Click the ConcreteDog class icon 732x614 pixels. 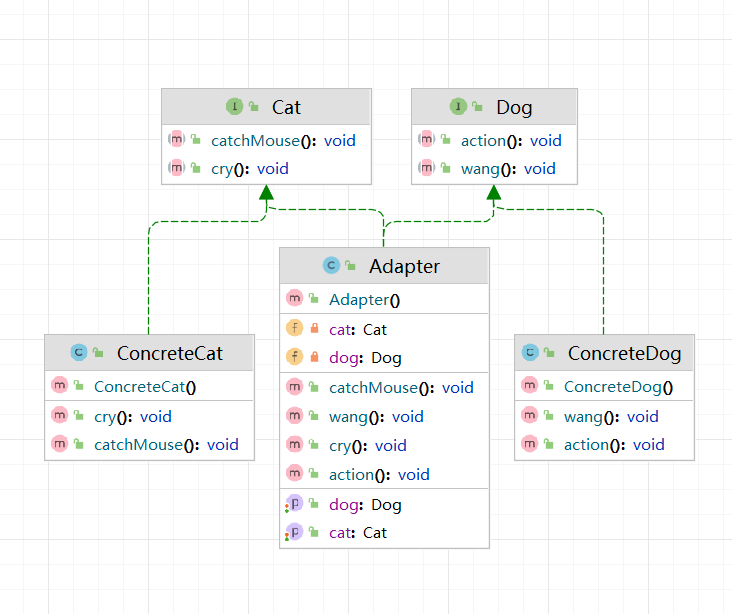530,352
